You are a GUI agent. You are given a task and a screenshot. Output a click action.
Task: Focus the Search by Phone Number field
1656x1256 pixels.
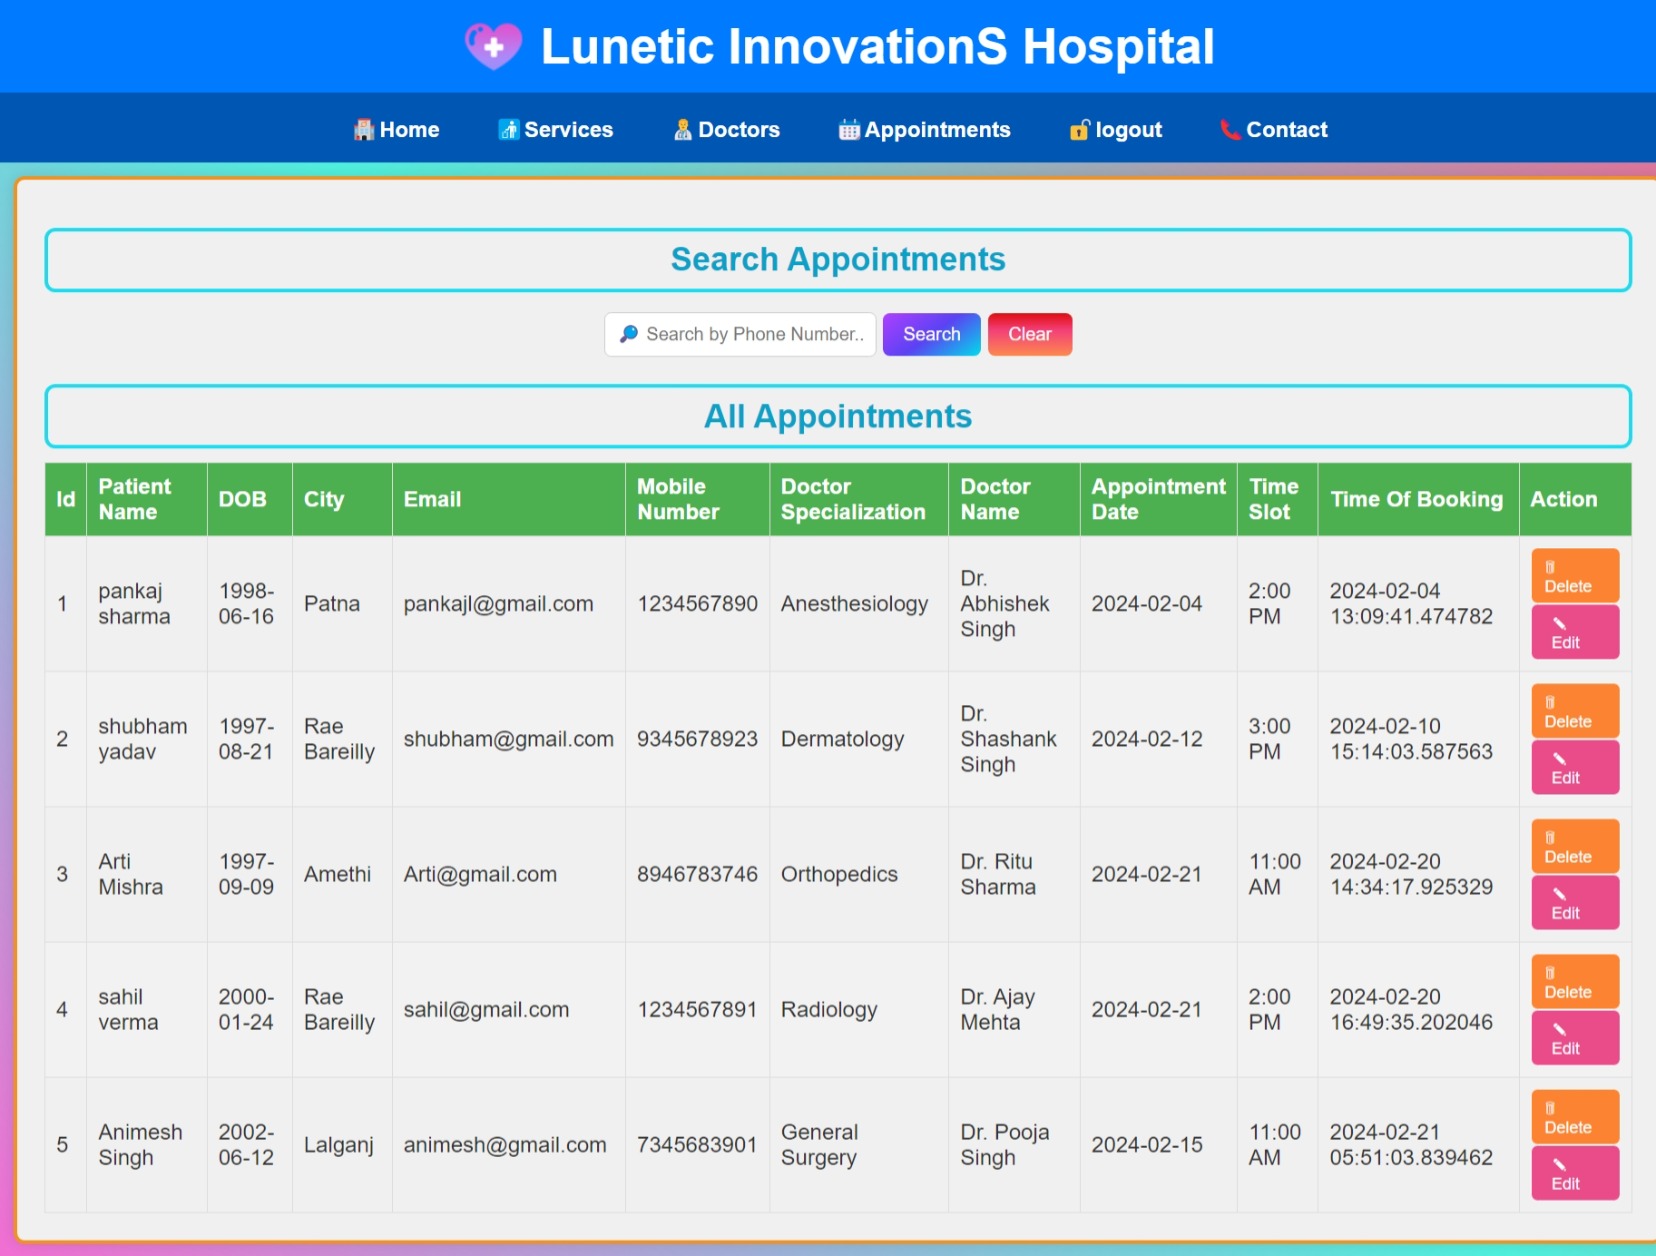click(x=740, y=334)
